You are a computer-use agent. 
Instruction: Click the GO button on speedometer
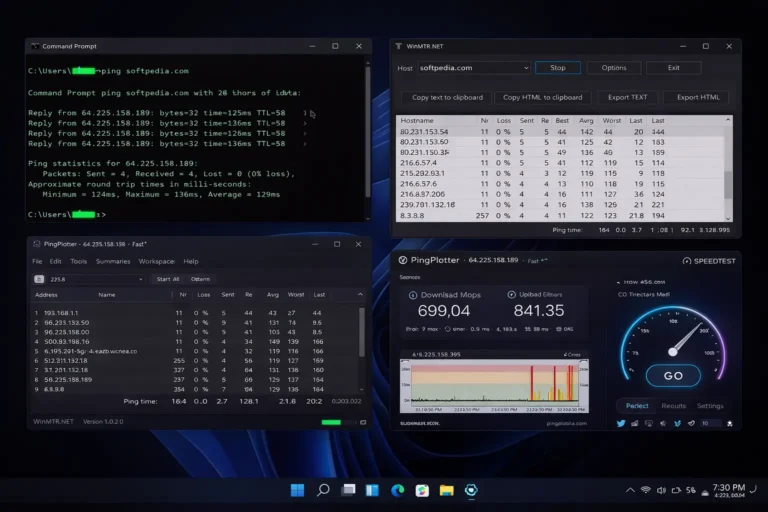pyautogui.click(x=673, y=376)
